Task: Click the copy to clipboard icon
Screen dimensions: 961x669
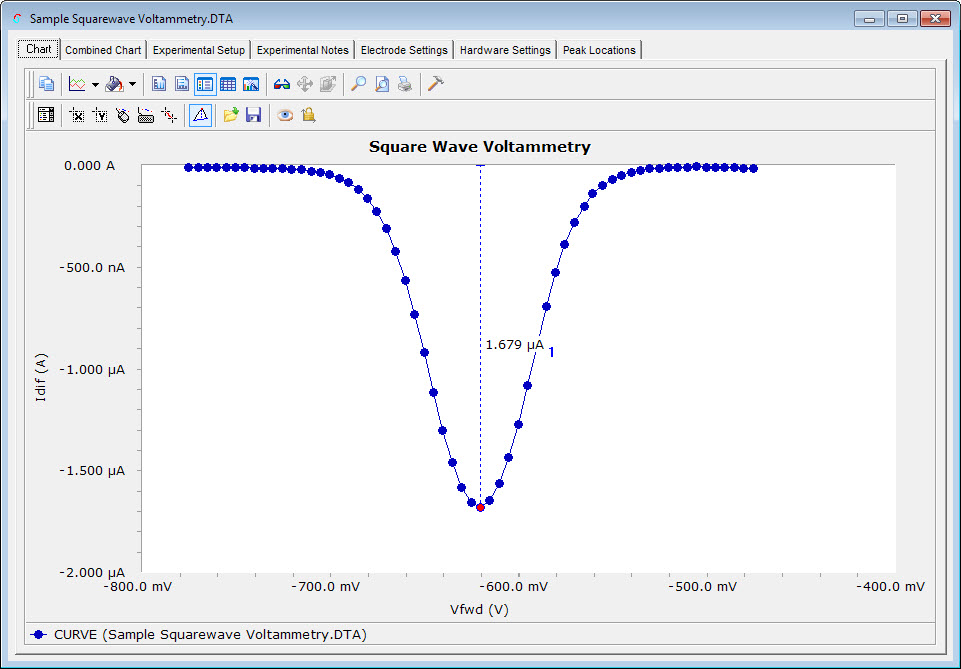Action: coord(46,83)
